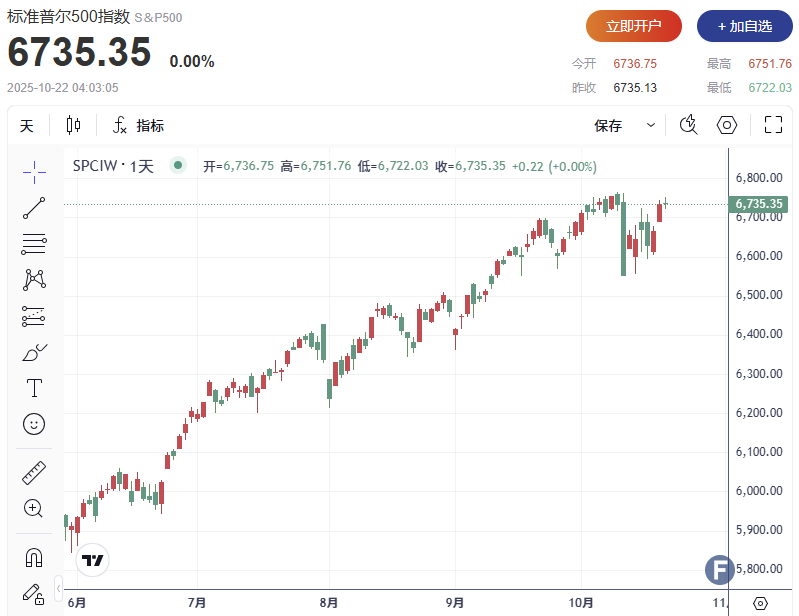Toggle the green market status dot
Screen dimensions: 799x616
click(x=177, y=166)
